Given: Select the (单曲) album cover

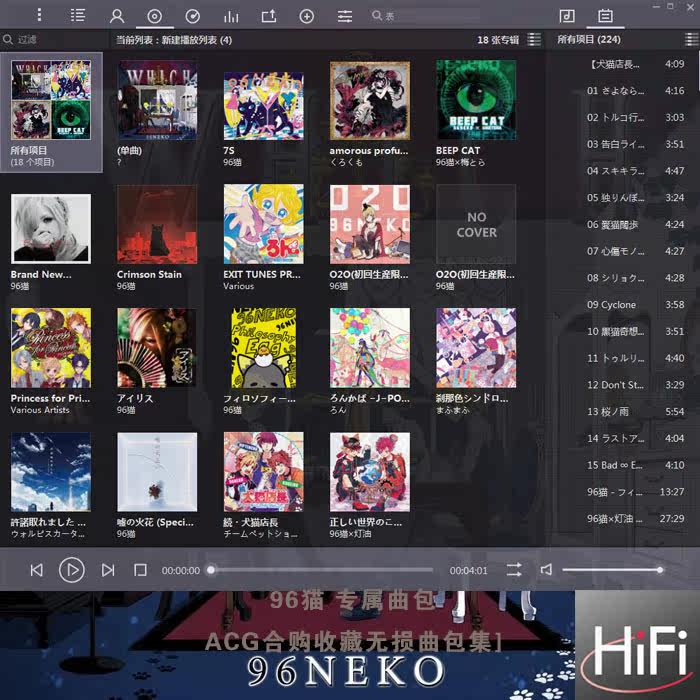Looking at the screenshot, I should (157, 100).
